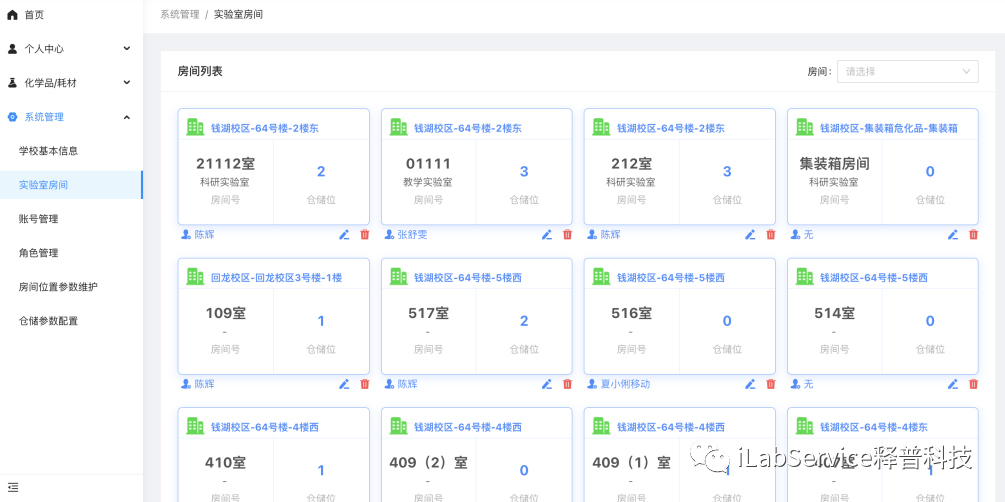Click the building icon on 109室 card

click(195, 276)
